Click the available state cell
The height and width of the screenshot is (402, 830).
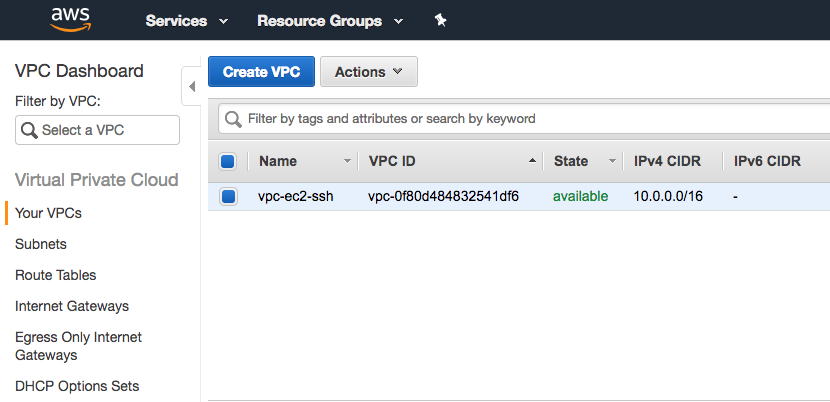(x=581, y=196)
